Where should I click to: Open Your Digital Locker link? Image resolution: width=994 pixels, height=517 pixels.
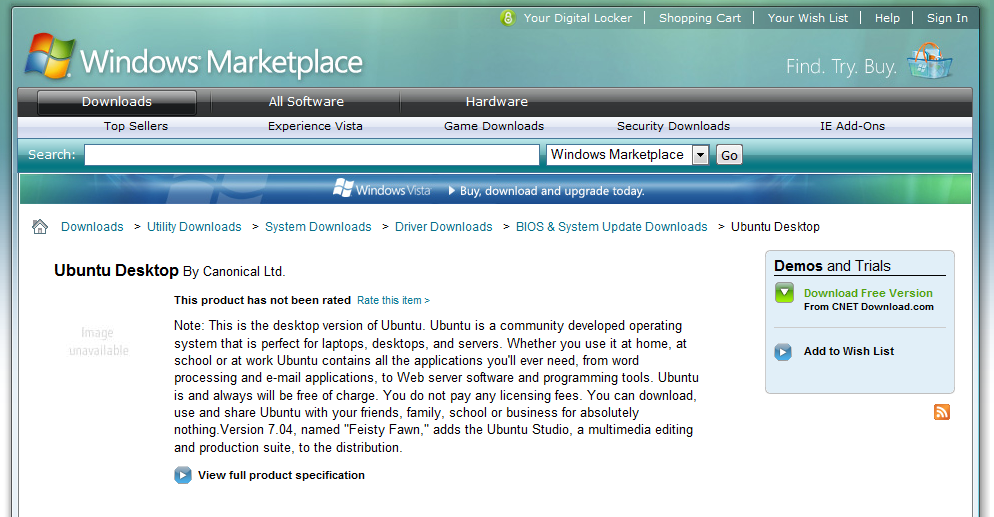578,18
